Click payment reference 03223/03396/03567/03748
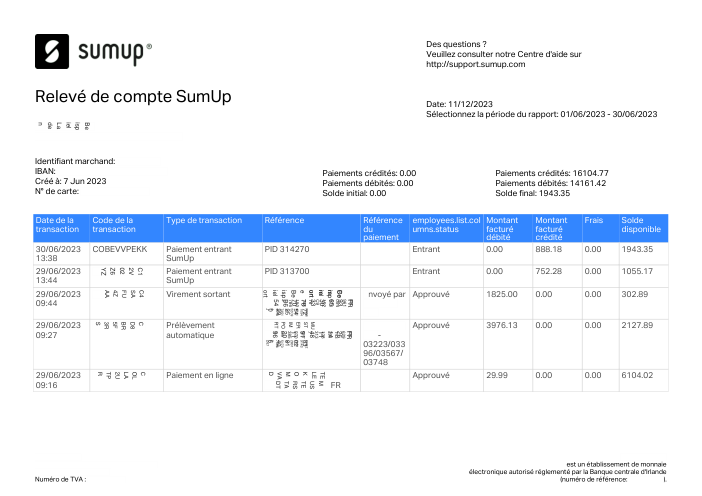The image size is (702, 496). coord(384,353)
